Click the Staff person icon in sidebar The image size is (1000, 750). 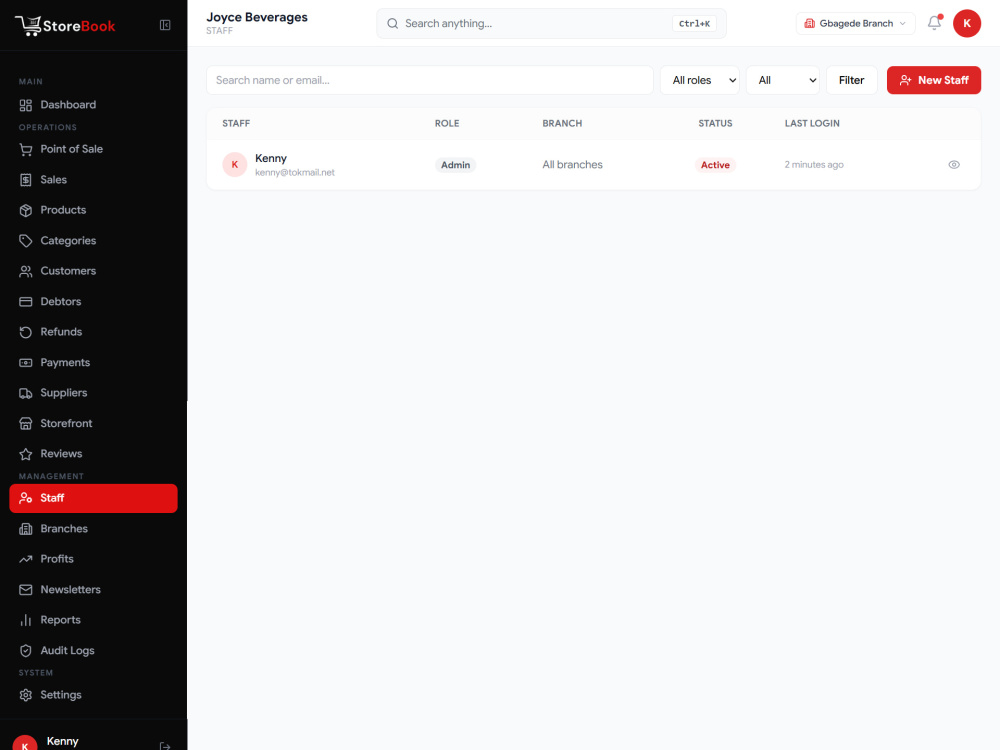(26, 498)
